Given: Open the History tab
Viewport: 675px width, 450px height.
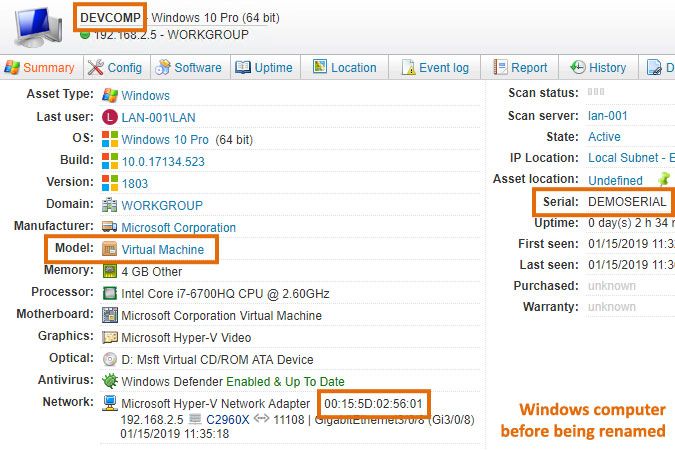Looking at the screenshot, I should pyautogui.click(x=598, y=68).
